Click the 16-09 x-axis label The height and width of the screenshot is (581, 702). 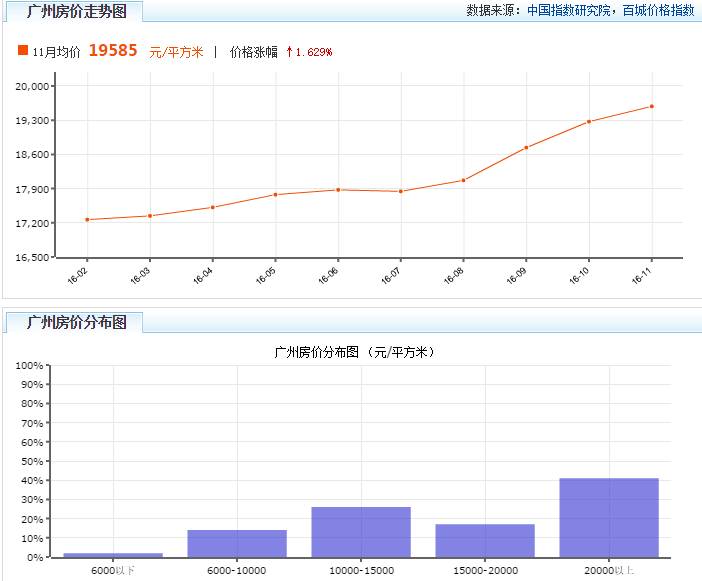(x=516, y=275)
